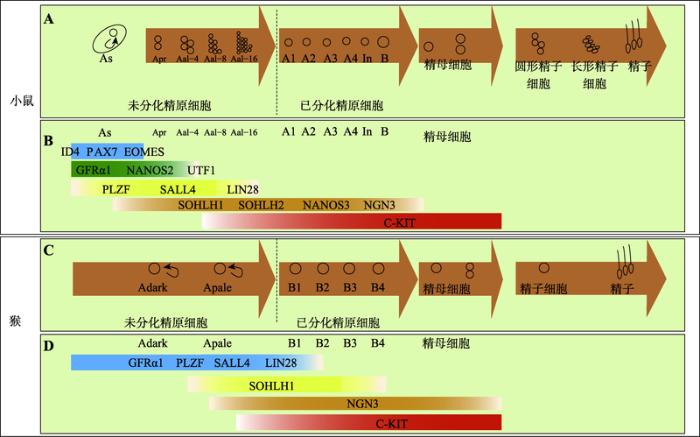Screen dimensions: 700x437
Task: Click the Adark cell with self-renewal arrow
Action: tap(163, 269)
